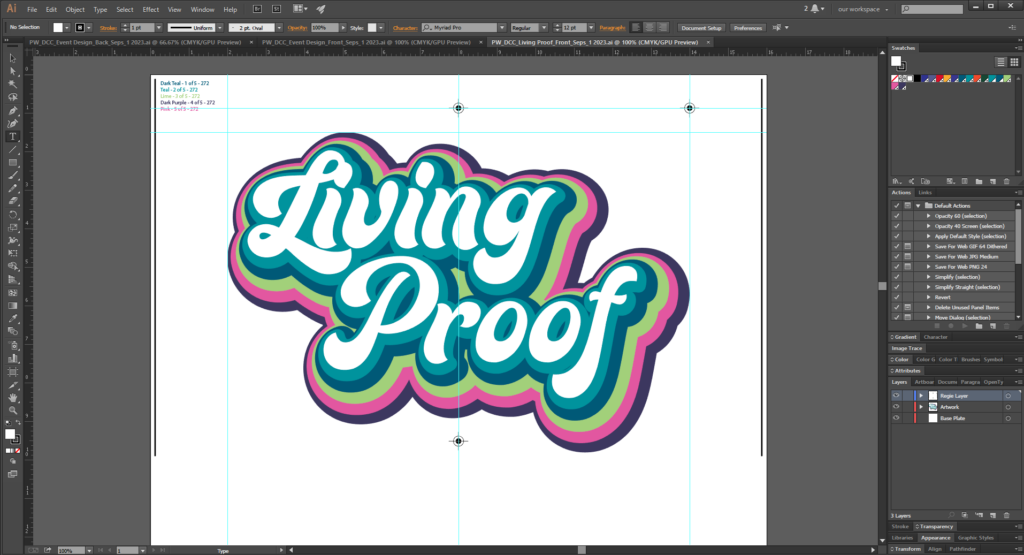Screen dimensions: 1024x555
Task: Toggle the Default Actions set checkmark
Action: tap(897, 206)
